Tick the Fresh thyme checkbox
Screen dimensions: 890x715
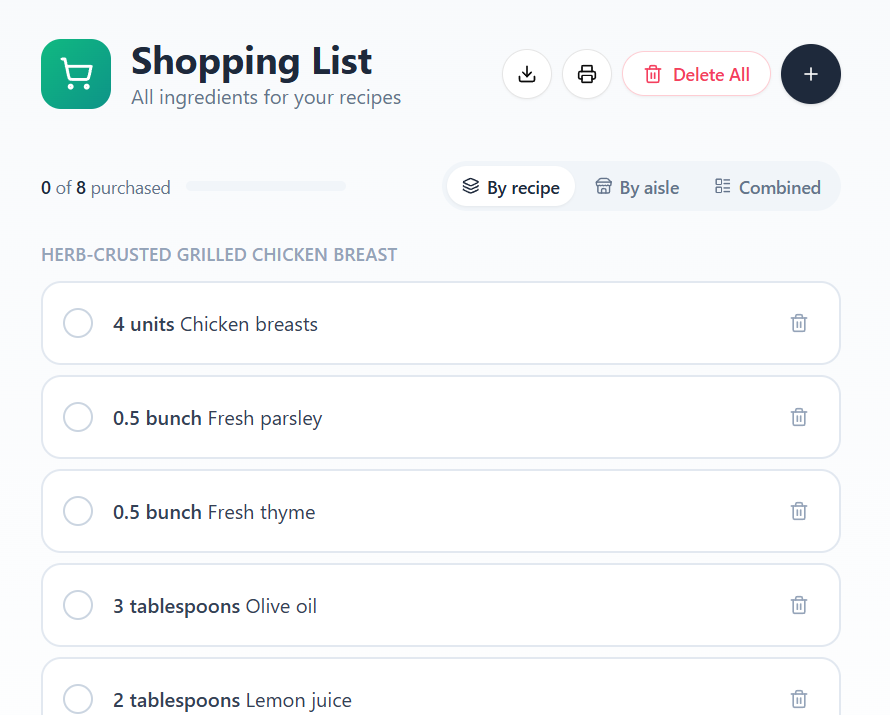[x=78, y=511]
